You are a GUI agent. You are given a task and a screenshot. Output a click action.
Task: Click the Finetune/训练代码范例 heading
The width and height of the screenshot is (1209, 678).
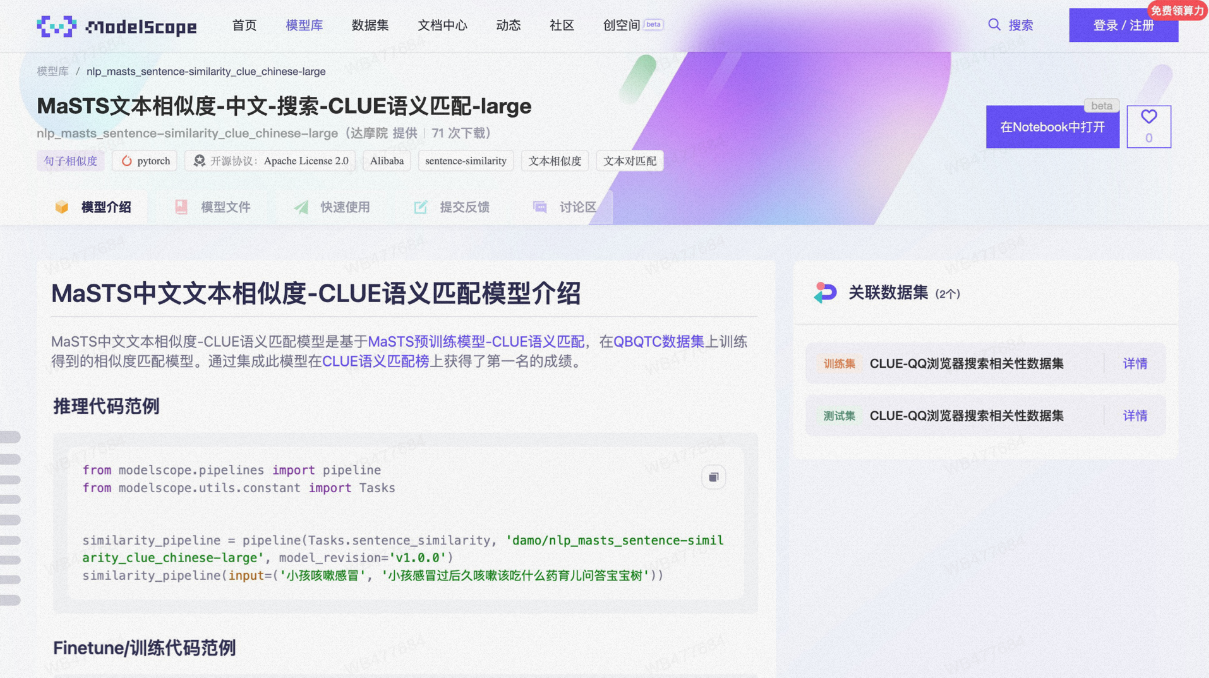144,648
